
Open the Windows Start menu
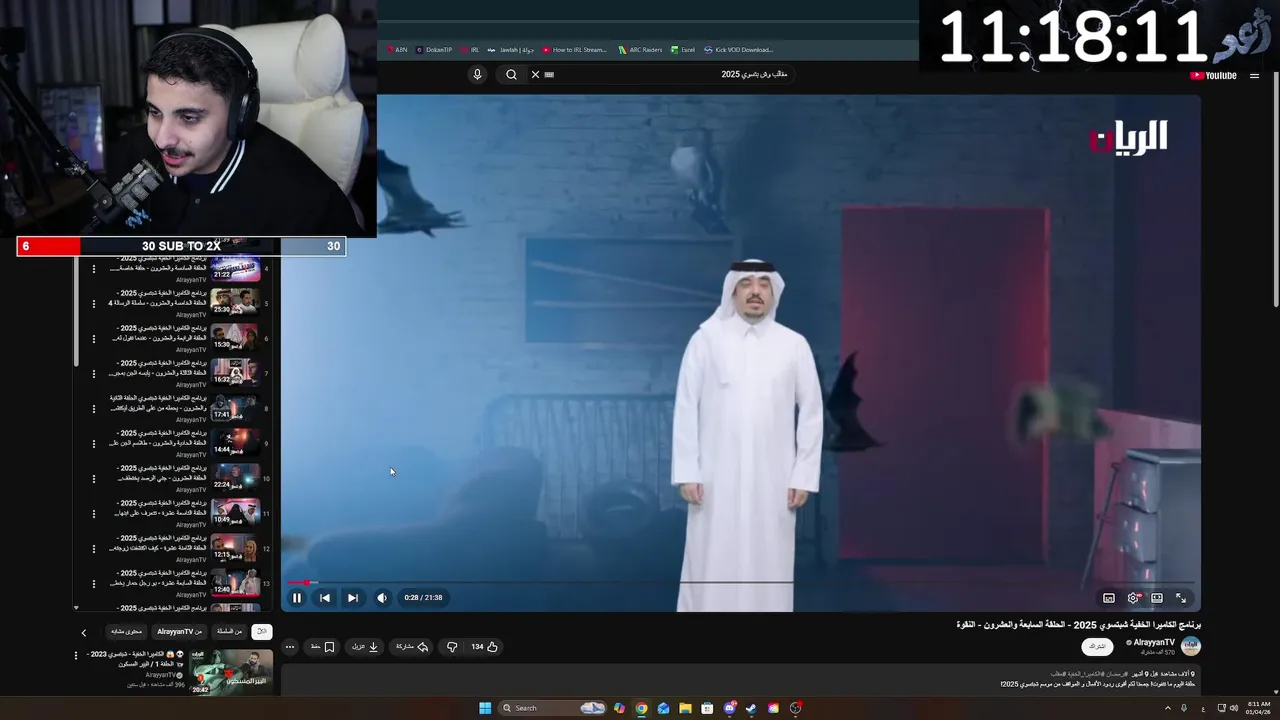(x=485, y=708)
